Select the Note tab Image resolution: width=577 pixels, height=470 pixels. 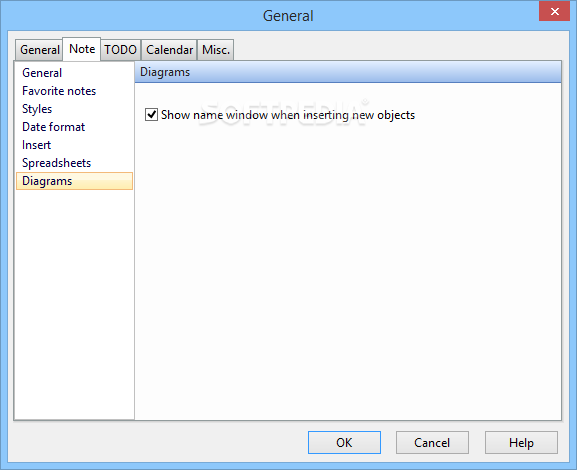tap(82, 49)
